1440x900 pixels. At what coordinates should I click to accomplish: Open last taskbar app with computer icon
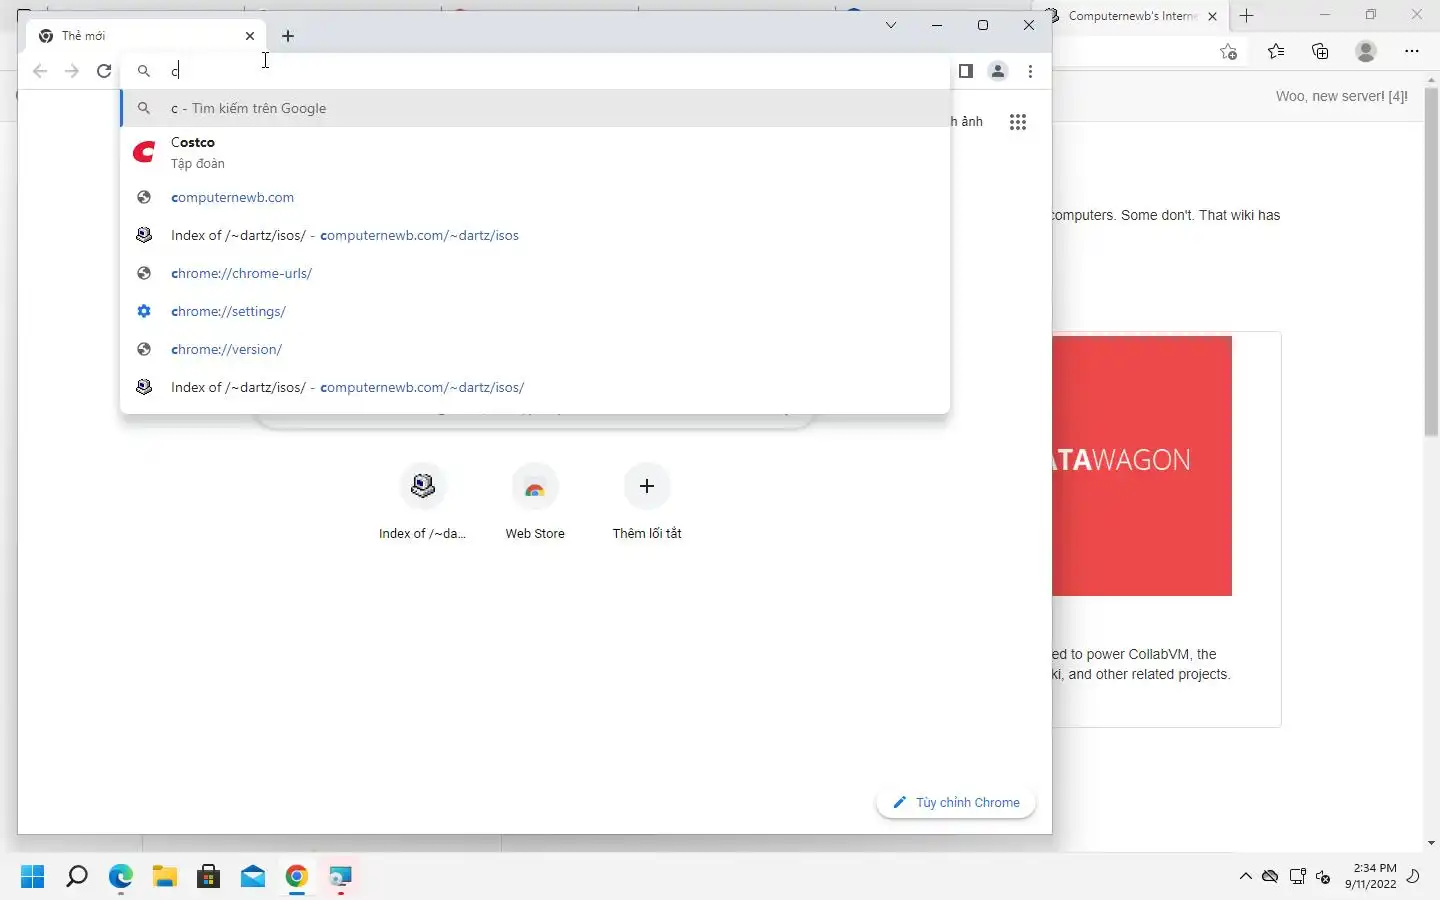pyautogui.click(x=341, y=877)
